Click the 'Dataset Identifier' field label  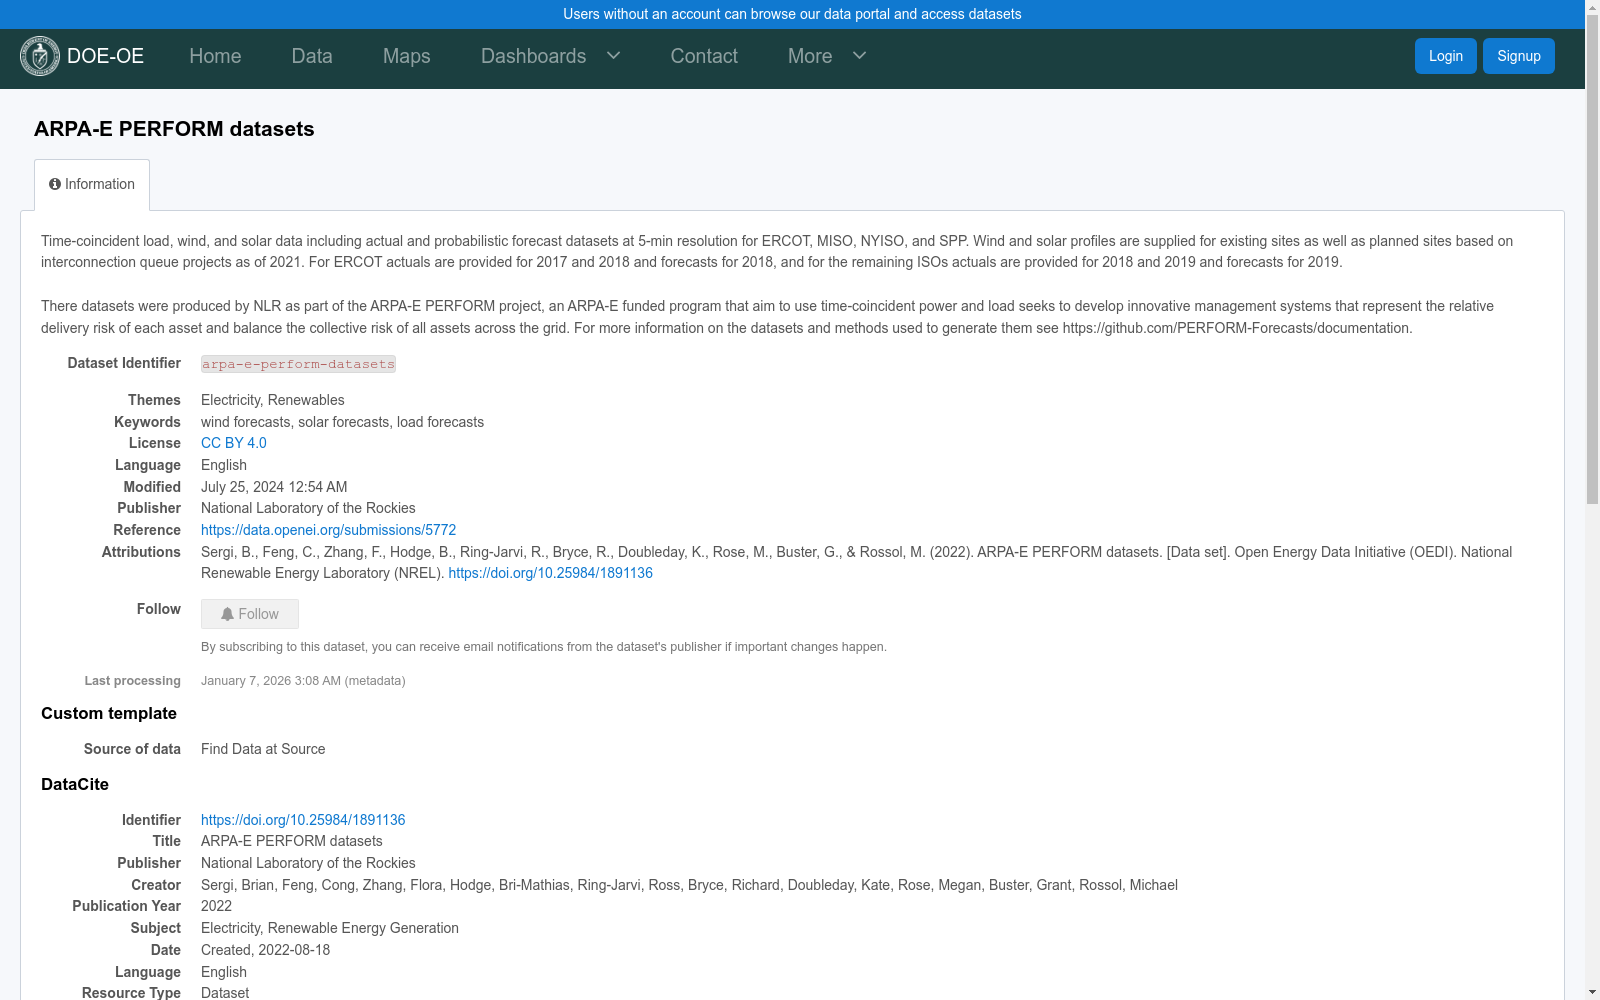[124, 363]
